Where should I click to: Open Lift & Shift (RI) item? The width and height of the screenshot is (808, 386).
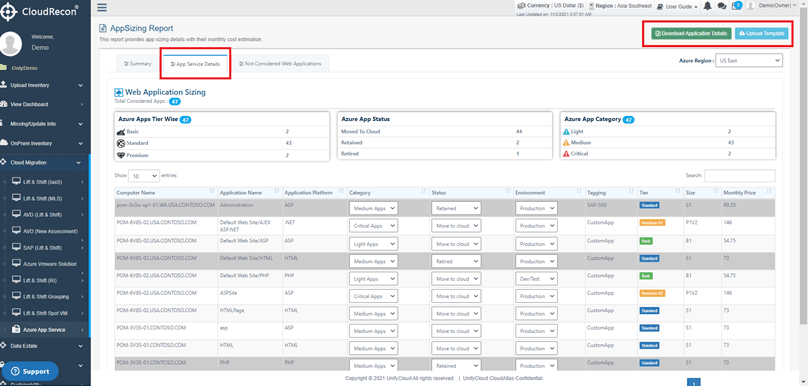coord(47,280)
